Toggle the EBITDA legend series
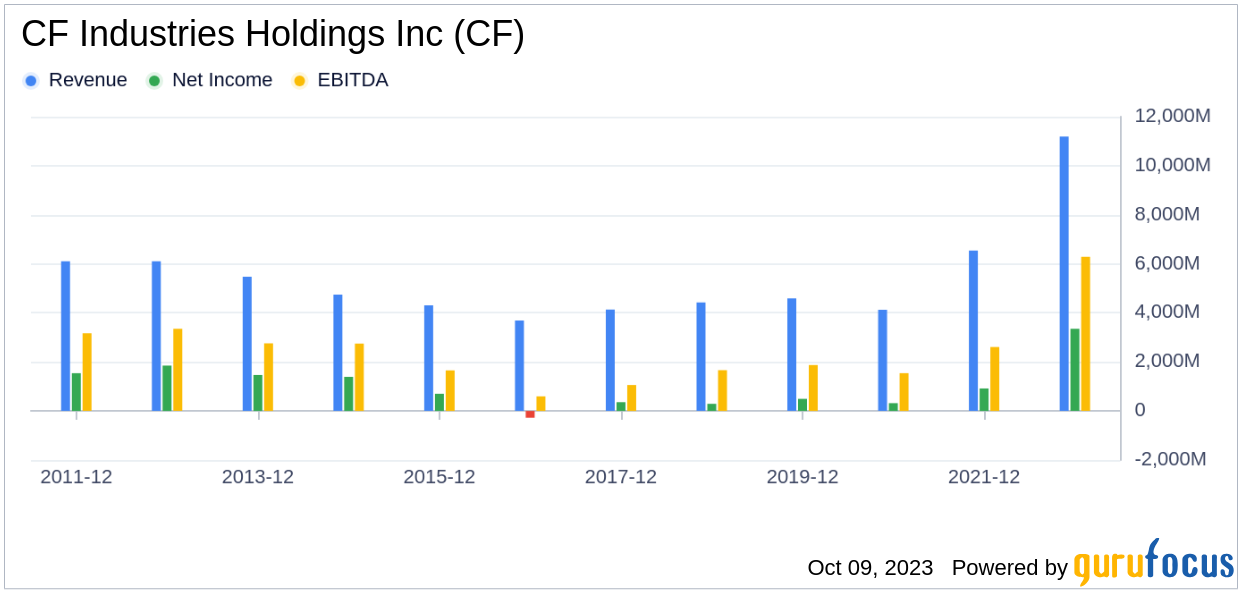Viewport: 1242px width, 593px height. pos(340,80)
